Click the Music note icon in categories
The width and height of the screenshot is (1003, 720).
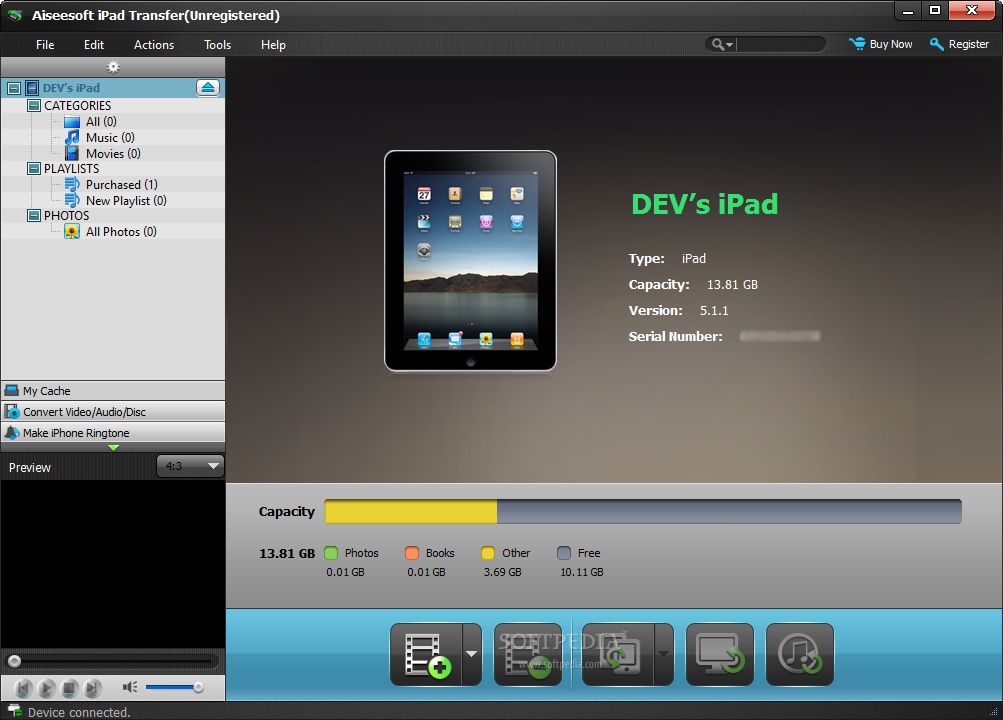coord(72,137)
